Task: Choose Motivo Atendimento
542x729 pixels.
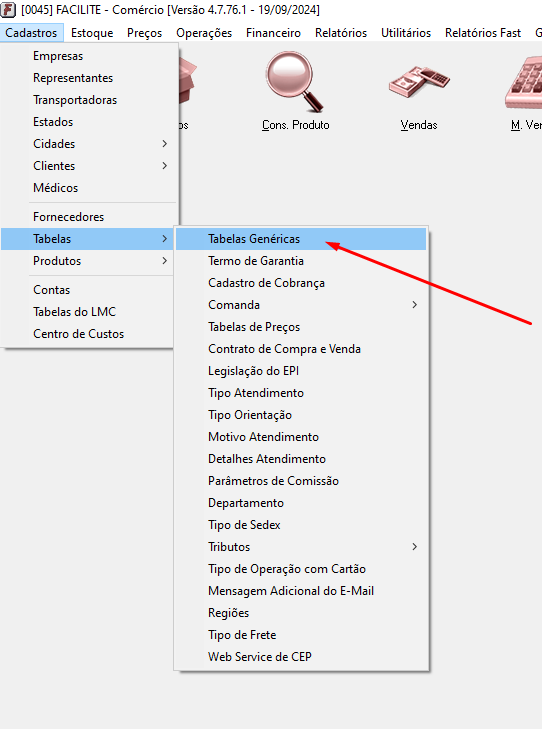Action: click(x=301, y=437)
